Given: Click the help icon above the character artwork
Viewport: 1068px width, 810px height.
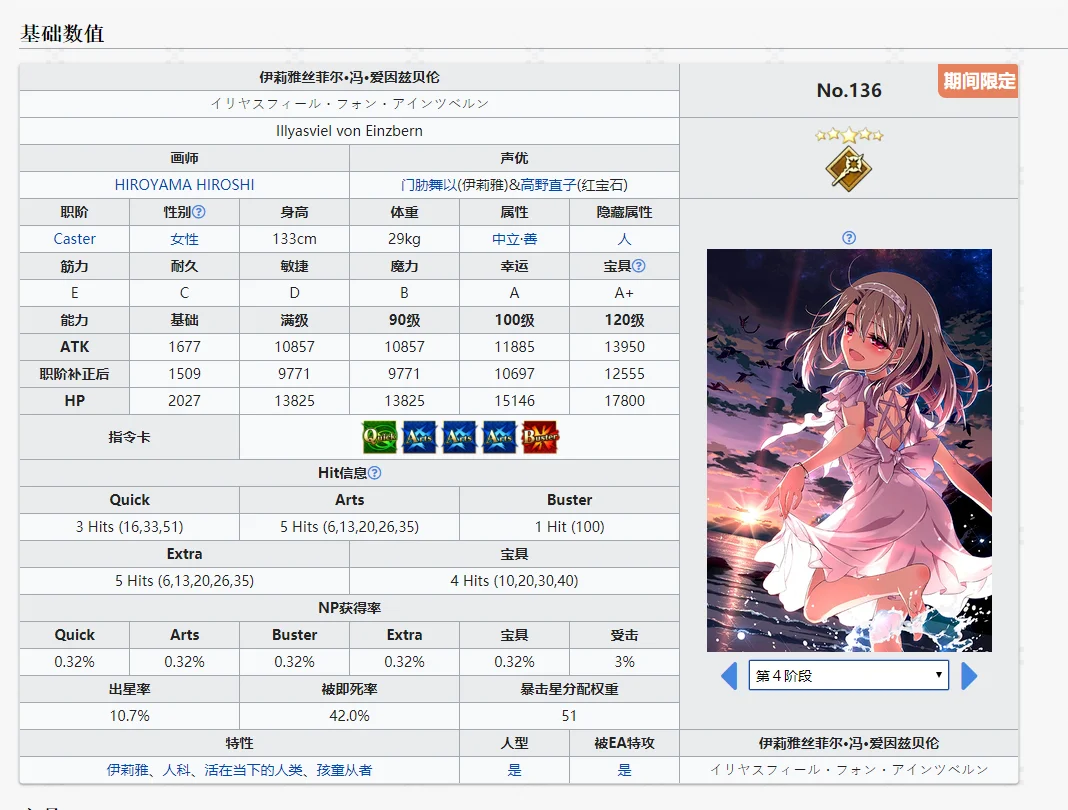Looking at the screenshot, I should click(849, 238).
